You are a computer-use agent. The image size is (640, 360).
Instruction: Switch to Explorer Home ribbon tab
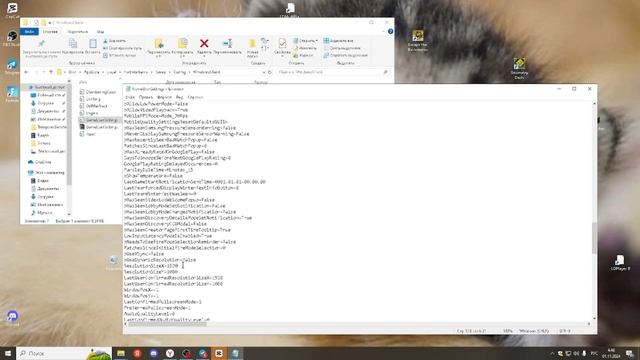[50, 31]
